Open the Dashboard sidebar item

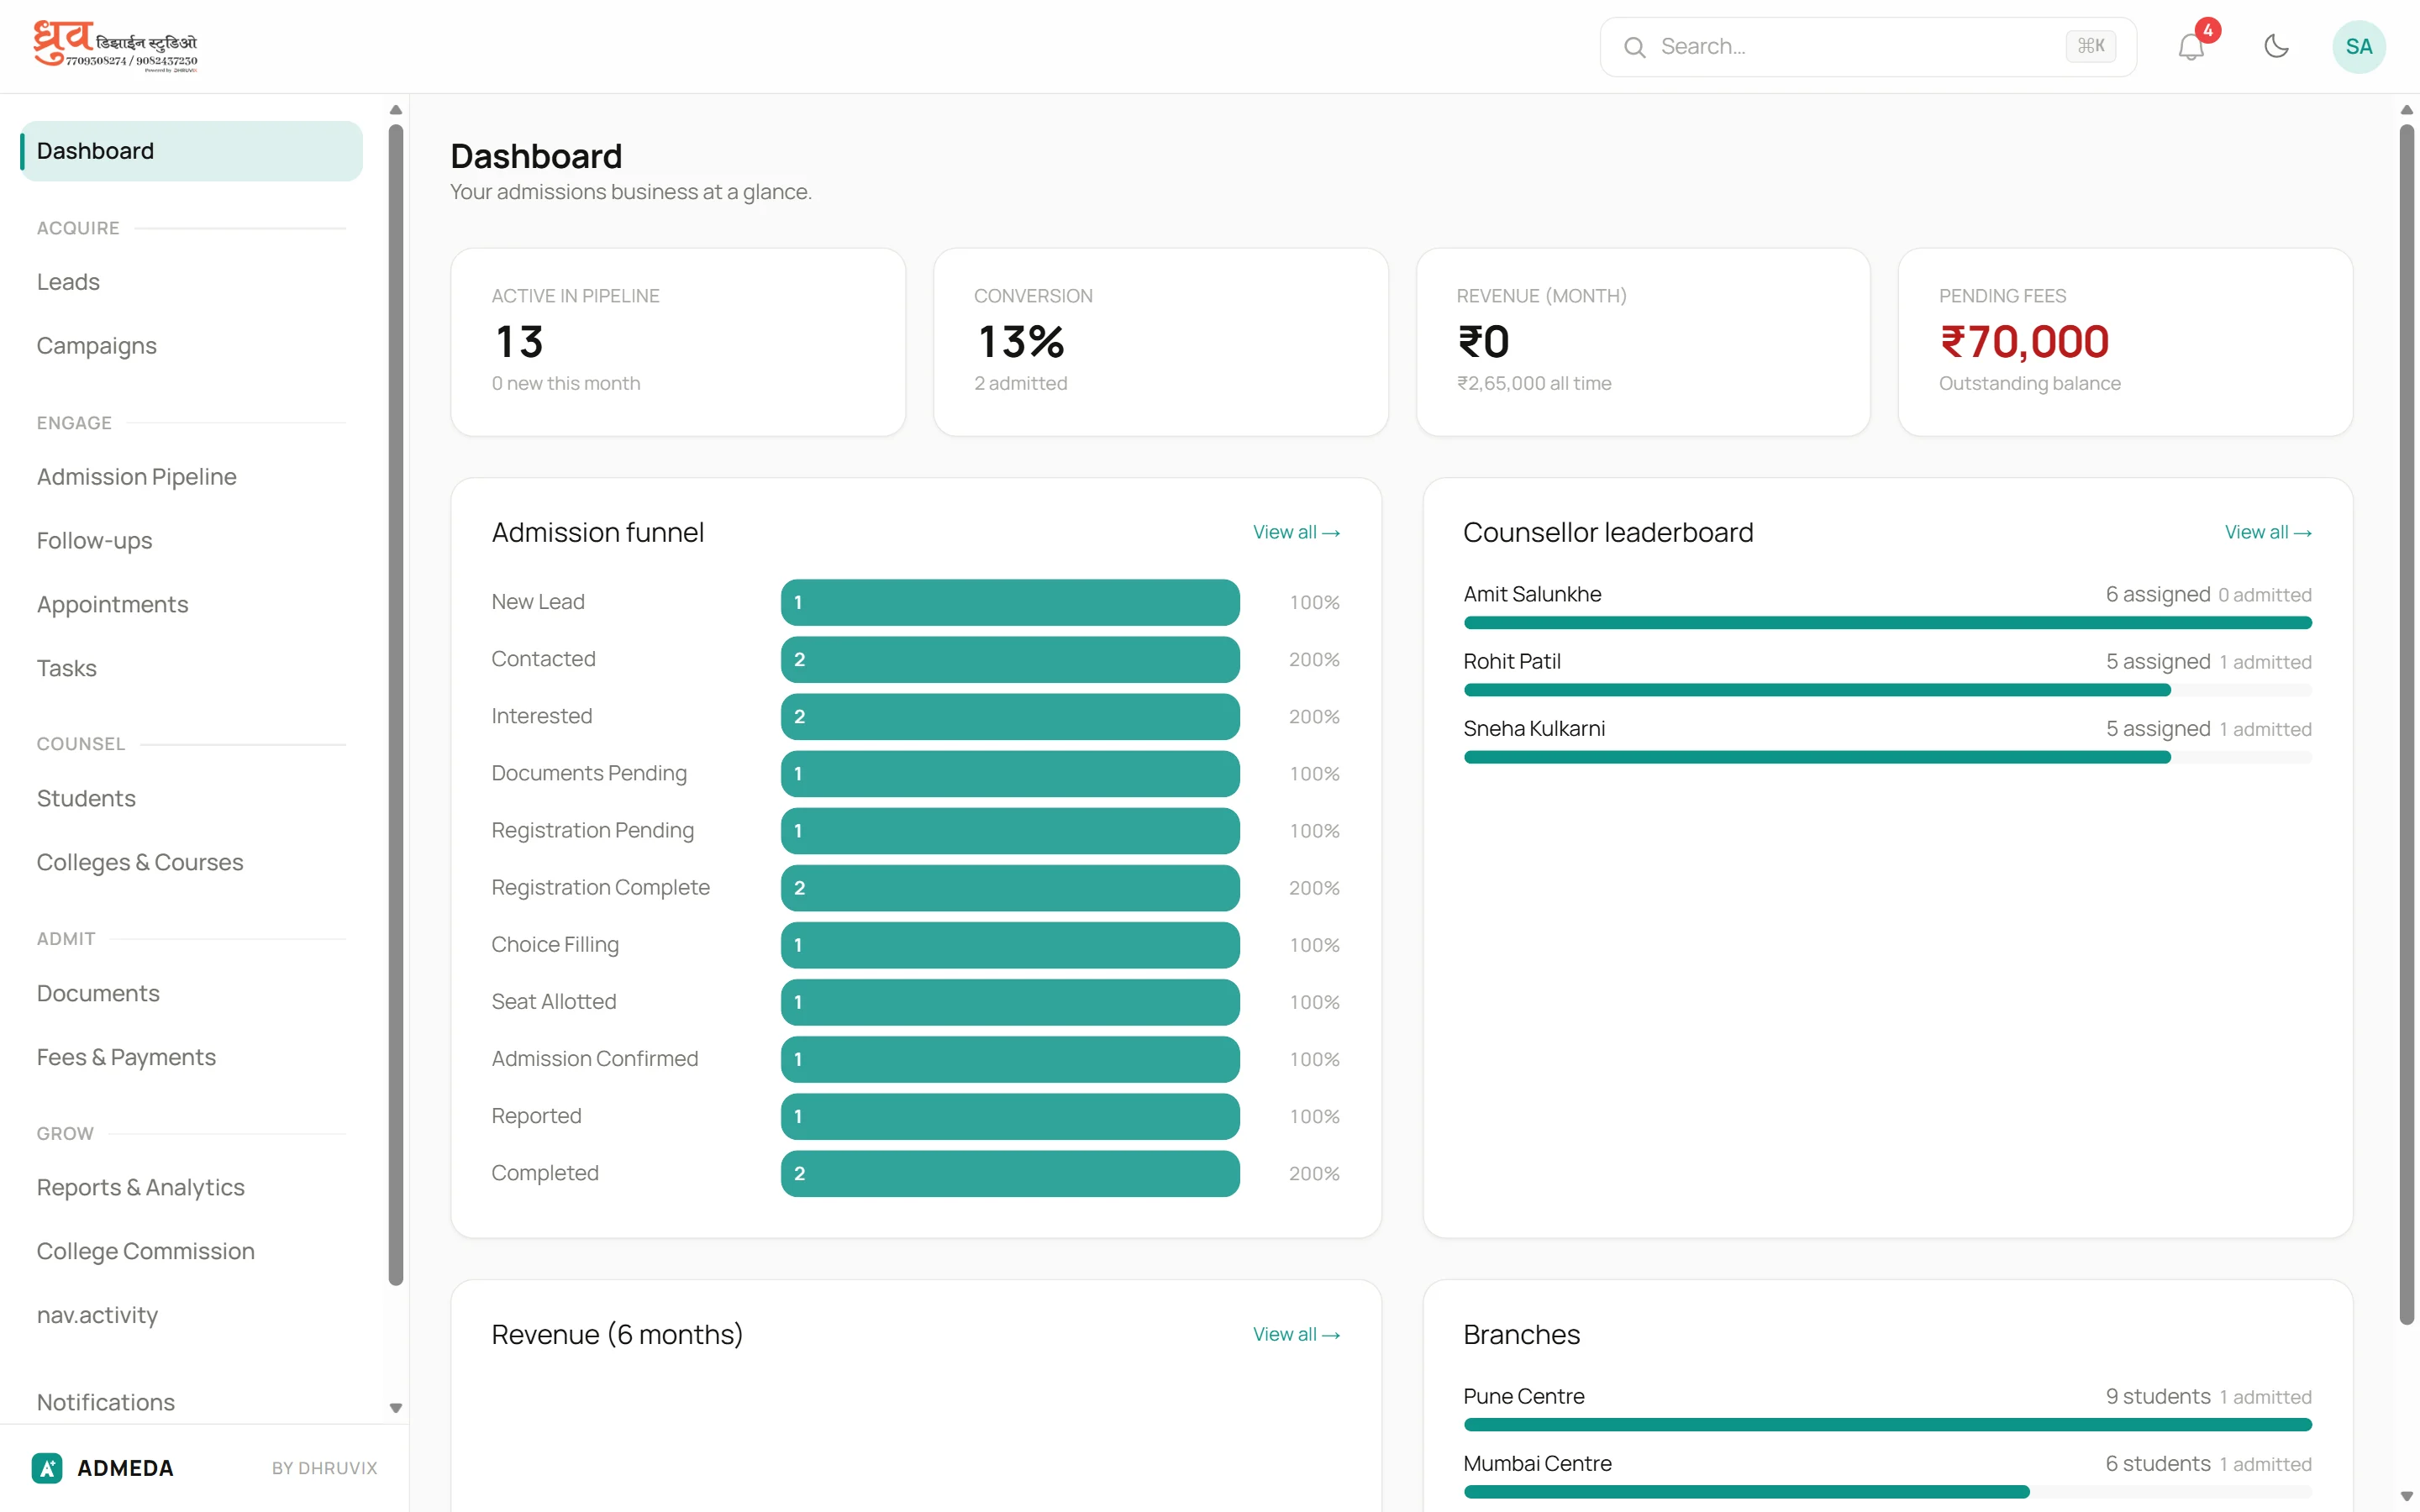click(191, 151)
